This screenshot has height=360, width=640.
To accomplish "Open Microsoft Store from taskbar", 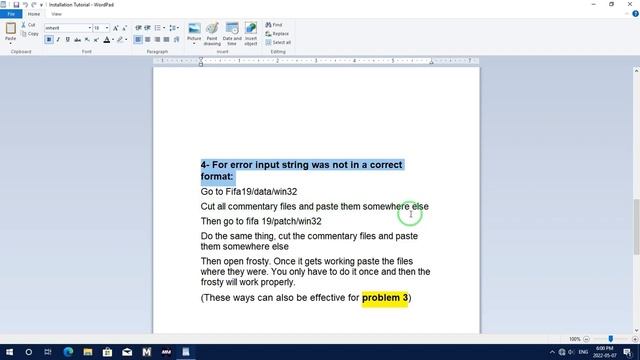I will (107, 352).
